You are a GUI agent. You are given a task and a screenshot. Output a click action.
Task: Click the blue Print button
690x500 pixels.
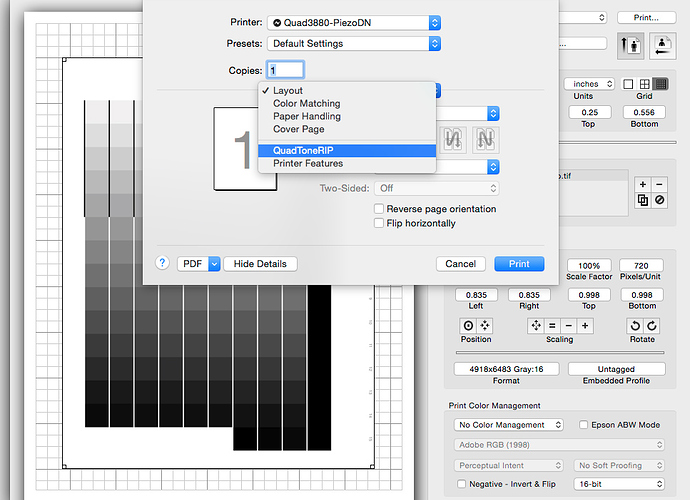coord(519,264)
